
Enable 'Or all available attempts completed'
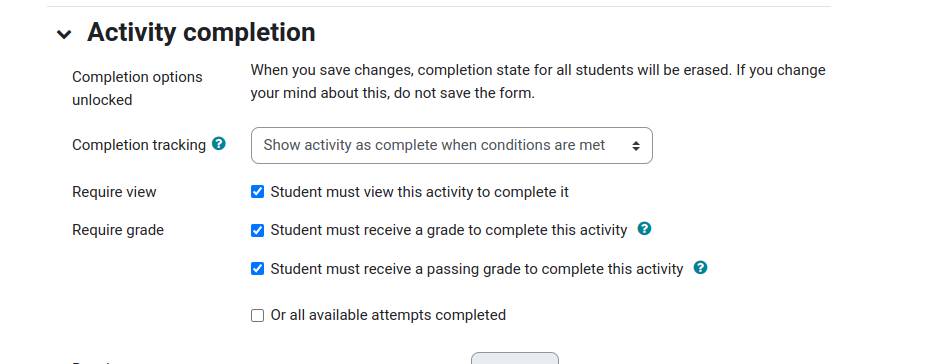(257, 316)
